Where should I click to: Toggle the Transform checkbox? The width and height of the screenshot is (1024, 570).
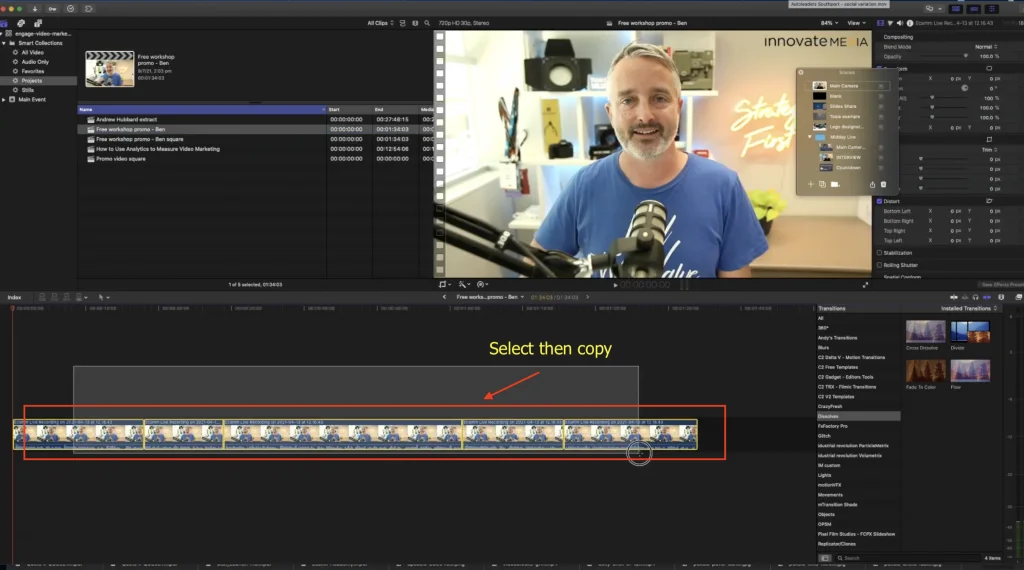pos(879,68)
